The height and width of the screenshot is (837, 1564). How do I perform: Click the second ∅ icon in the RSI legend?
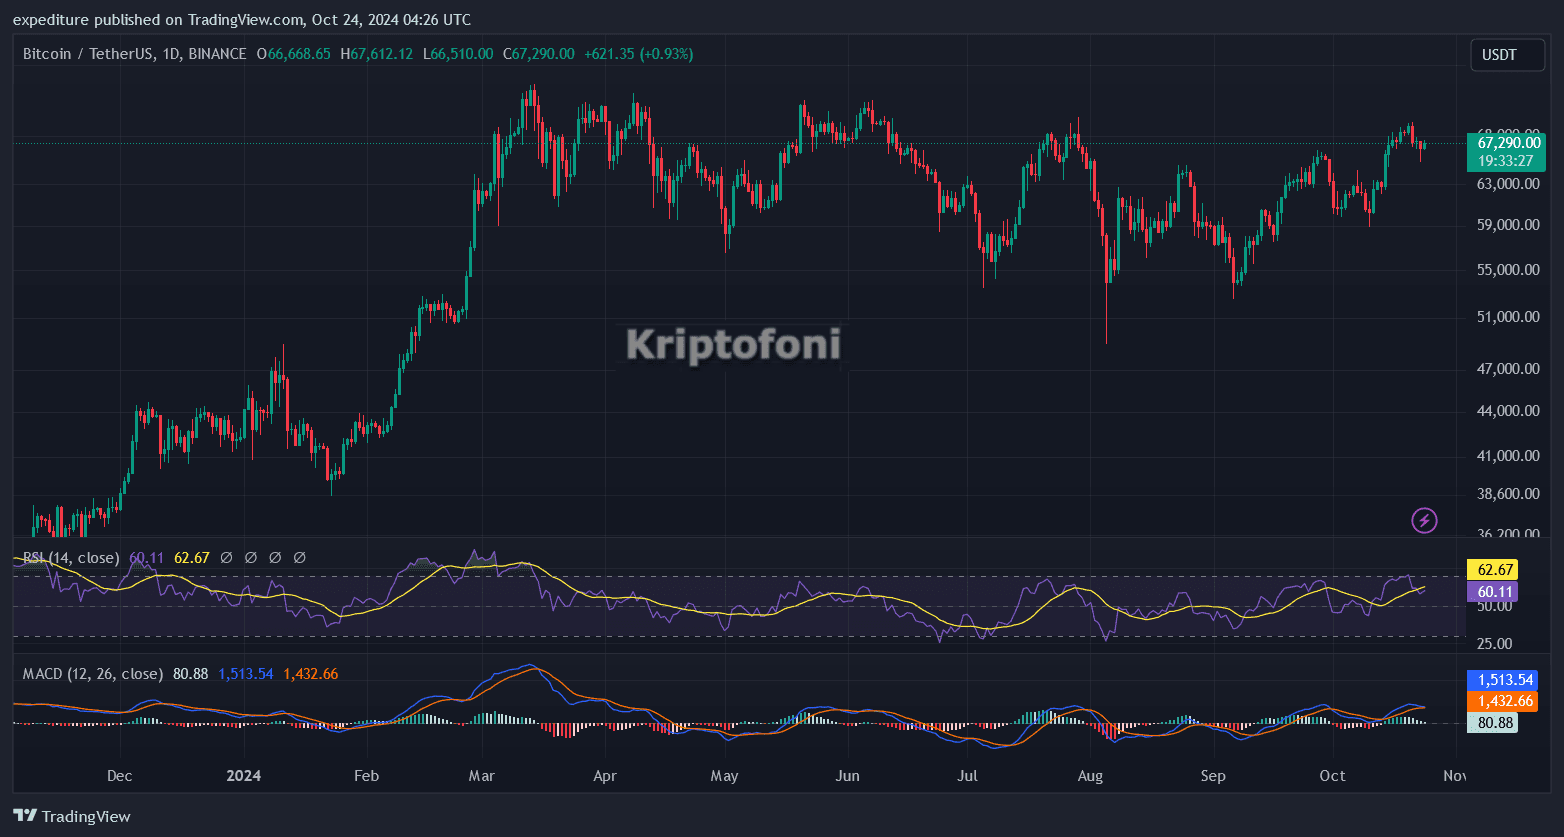point(250,557)
